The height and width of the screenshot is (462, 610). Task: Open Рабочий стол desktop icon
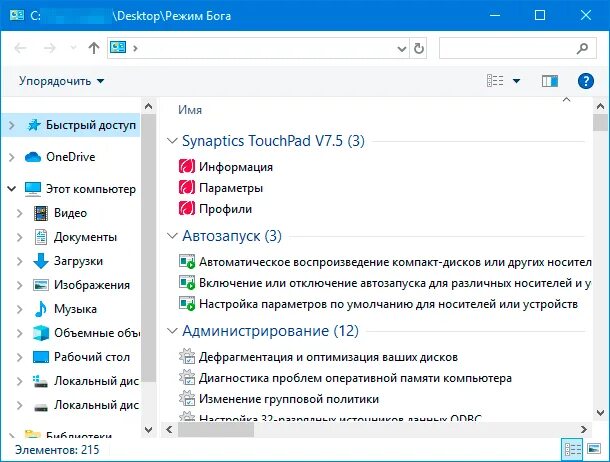[41, 357]
